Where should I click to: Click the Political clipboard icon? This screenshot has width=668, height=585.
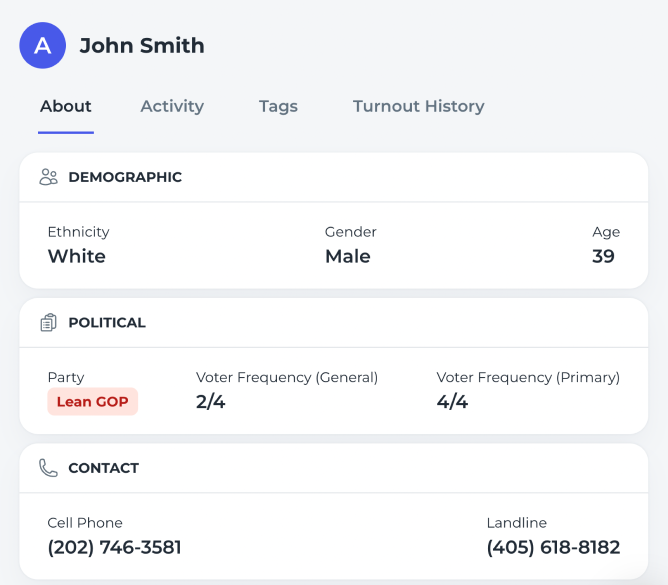[48, 323]
